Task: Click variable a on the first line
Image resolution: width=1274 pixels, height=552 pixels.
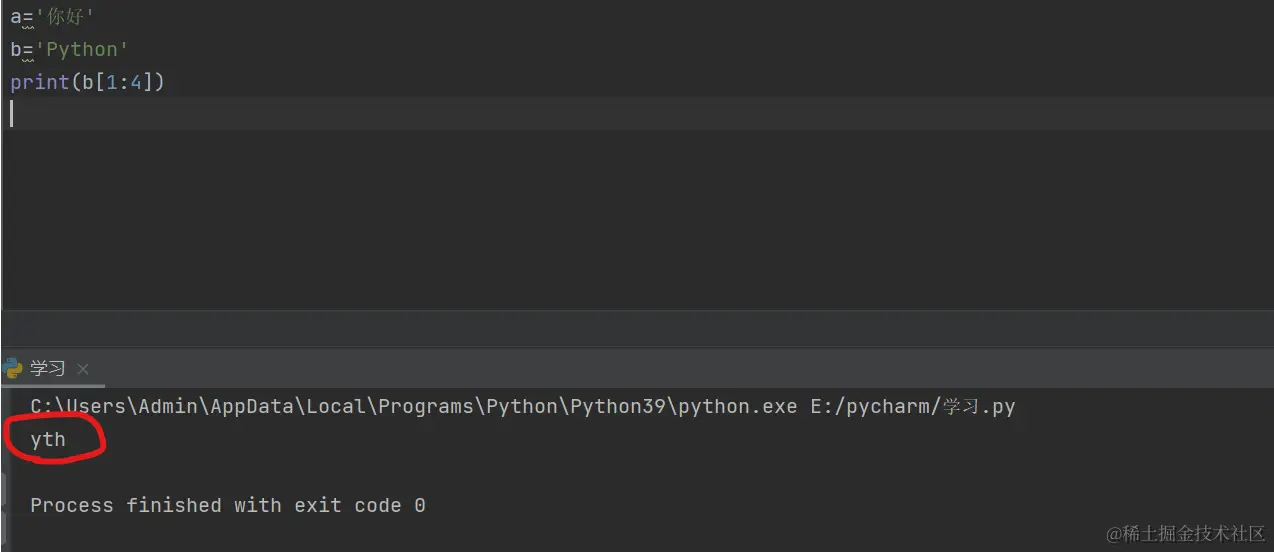Action: 16,17
